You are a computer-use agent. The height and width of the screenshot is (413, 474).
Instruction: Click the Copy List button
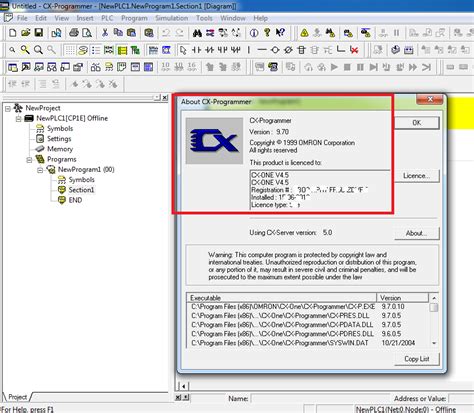click(x=417, y=359)
